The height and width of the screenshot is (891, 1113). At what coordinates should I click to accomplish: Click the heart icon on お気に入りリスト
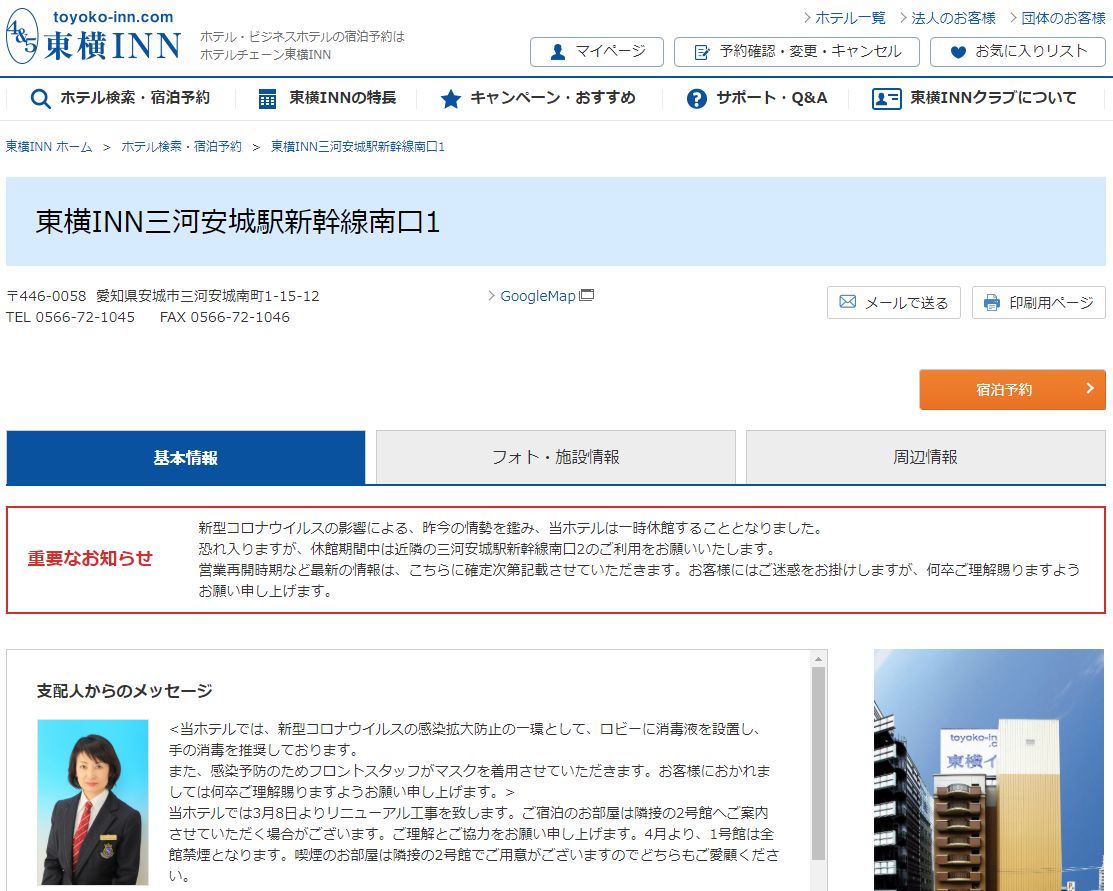point(958,52)
